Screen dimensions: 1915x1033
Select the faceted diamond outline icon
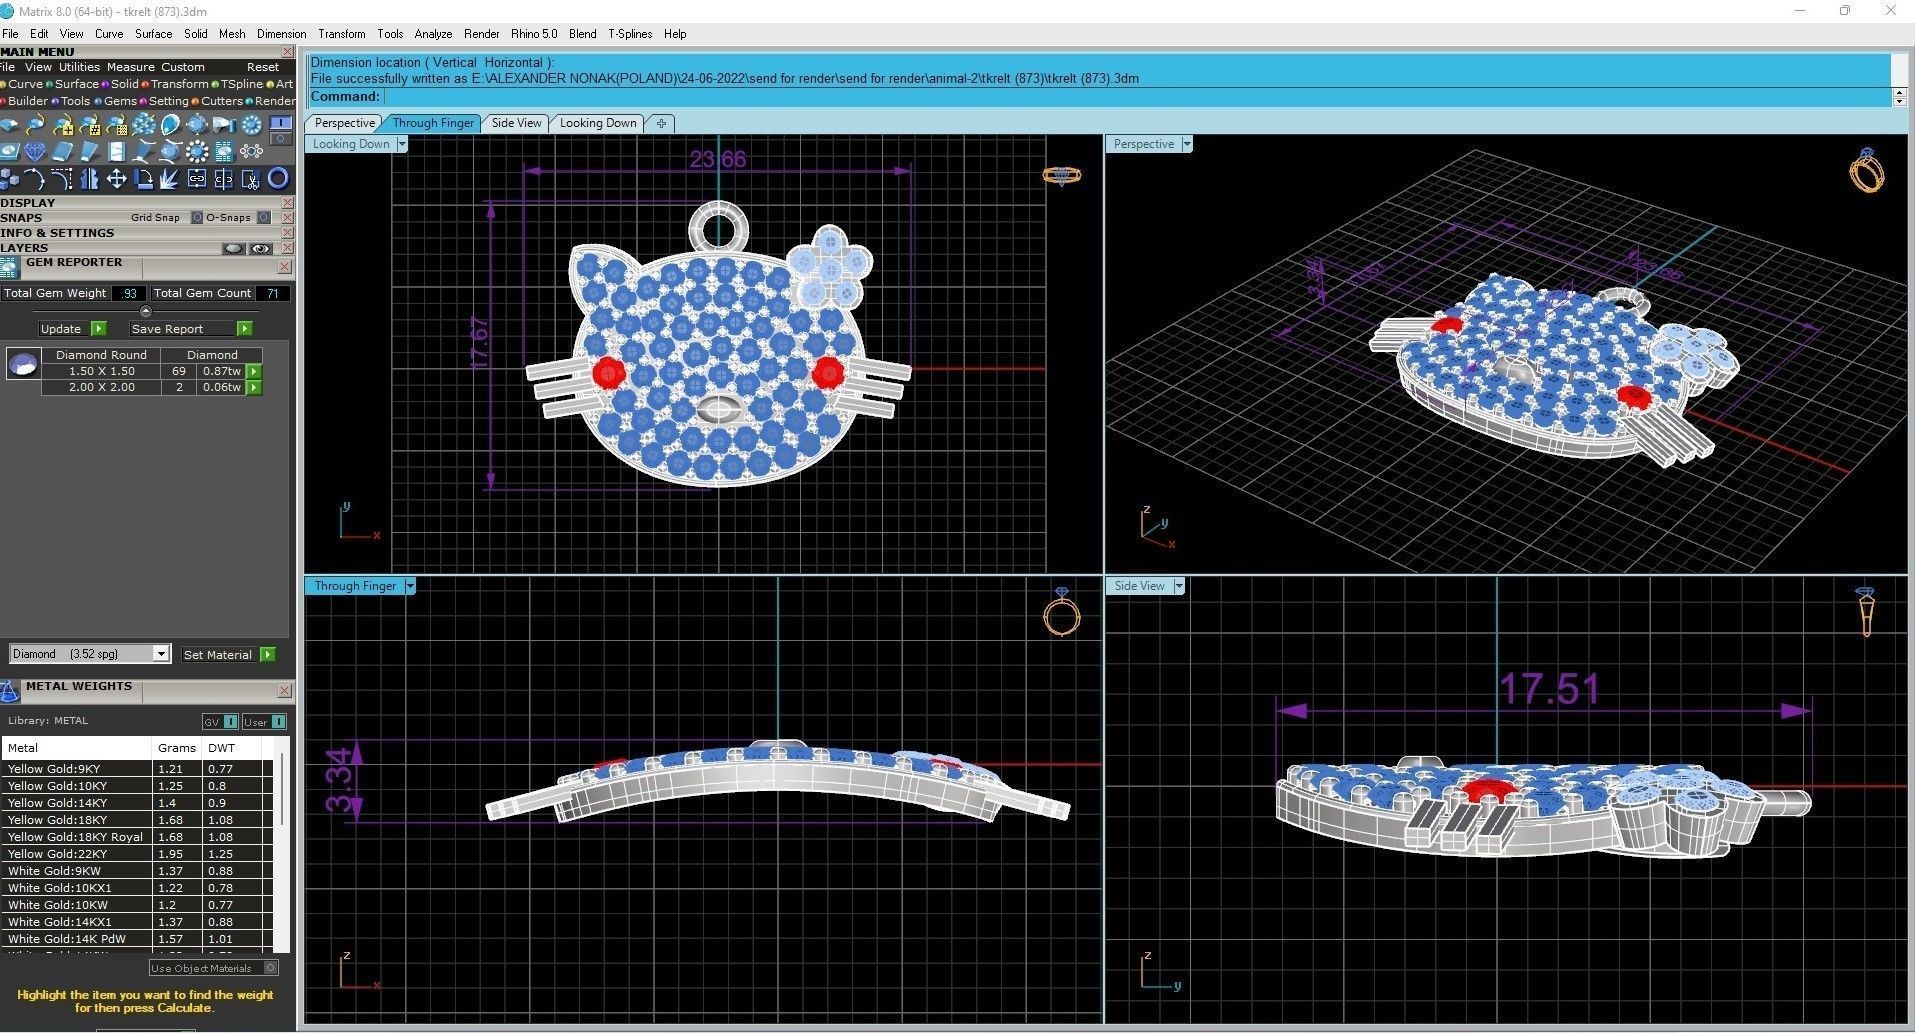coord(35,151)
